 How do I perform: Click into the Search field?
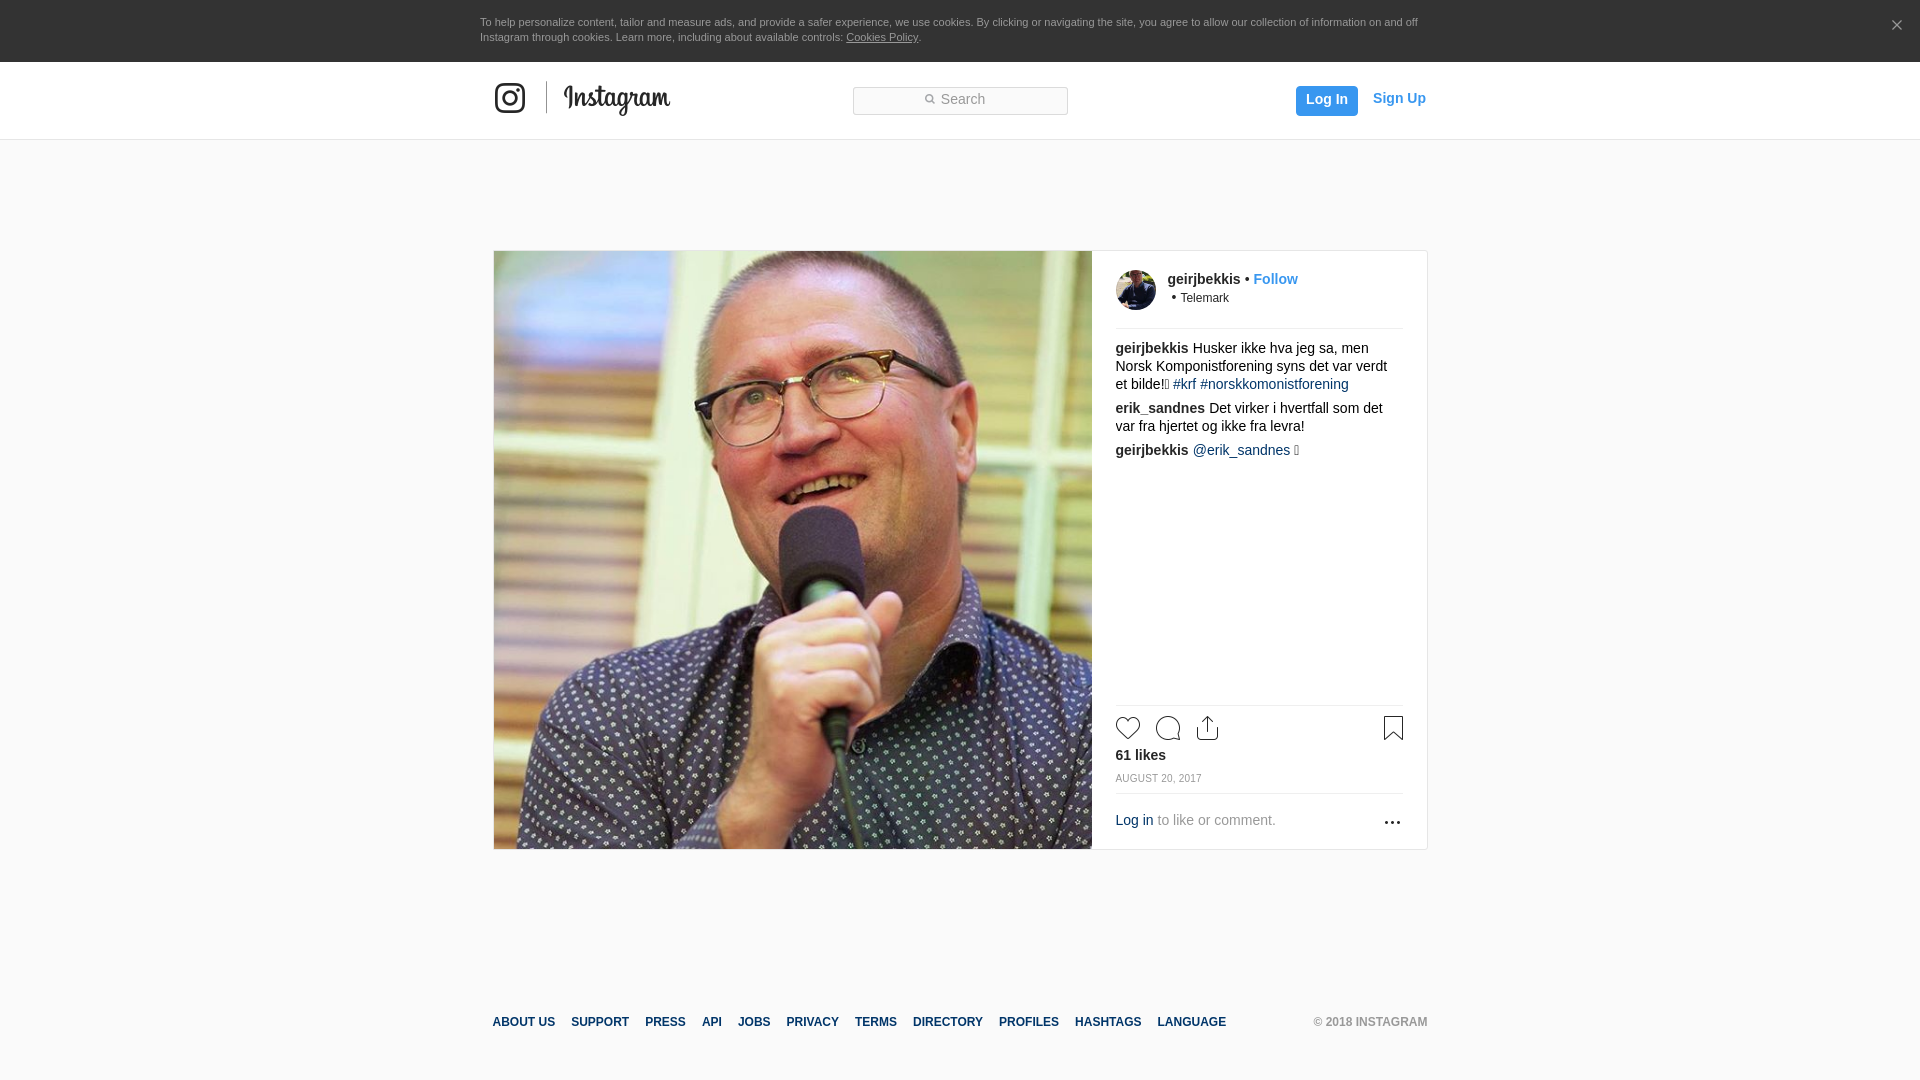pos(960,100)
